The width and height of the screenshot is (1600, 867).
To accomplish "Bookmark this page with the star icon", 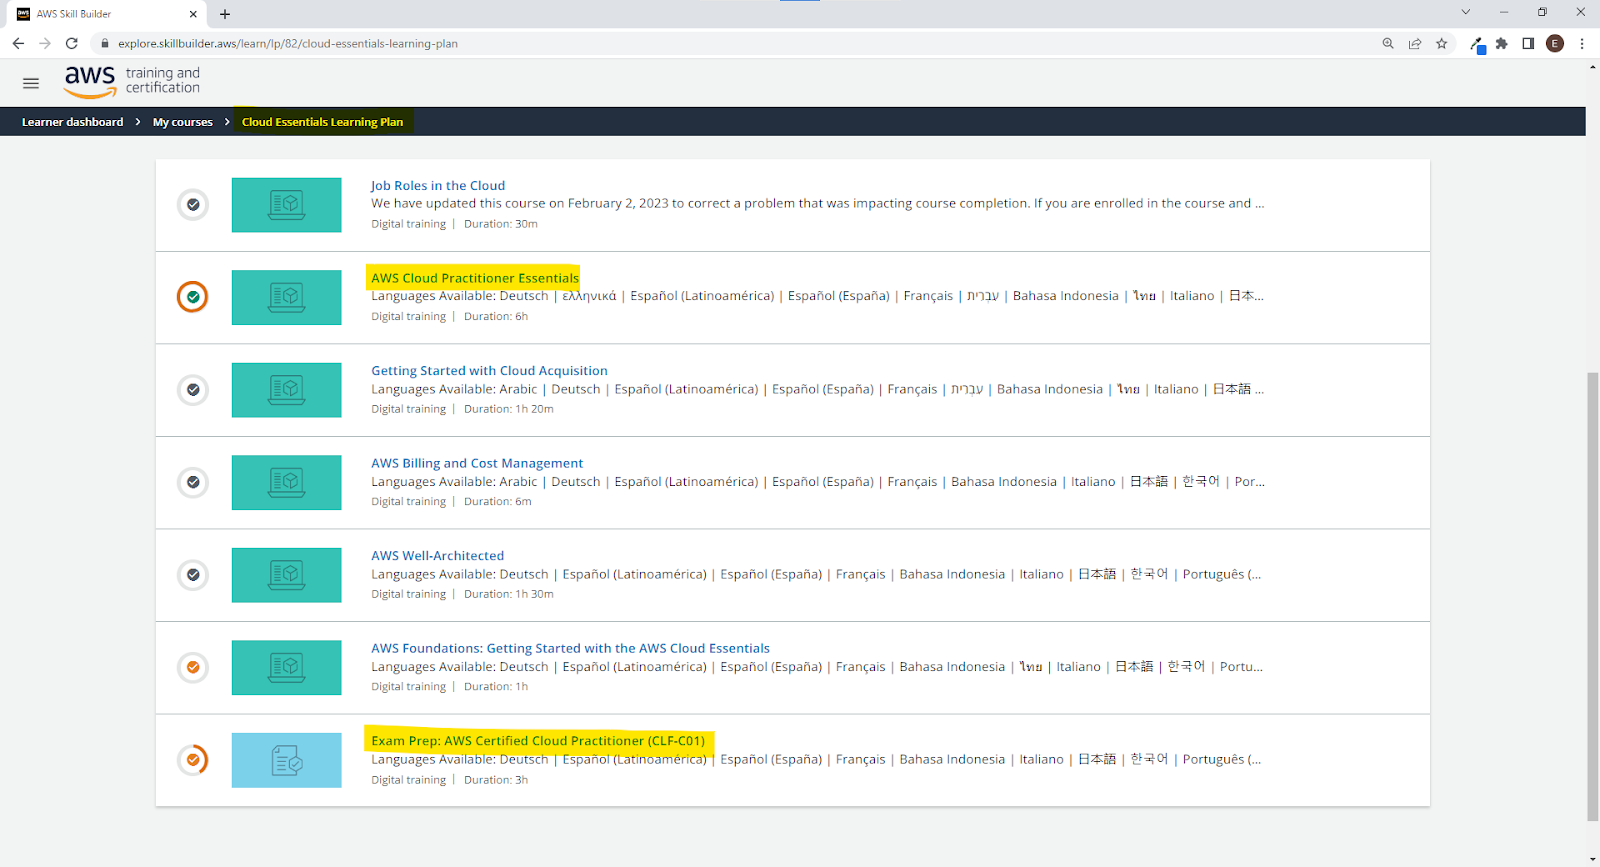I will 1442,43.
